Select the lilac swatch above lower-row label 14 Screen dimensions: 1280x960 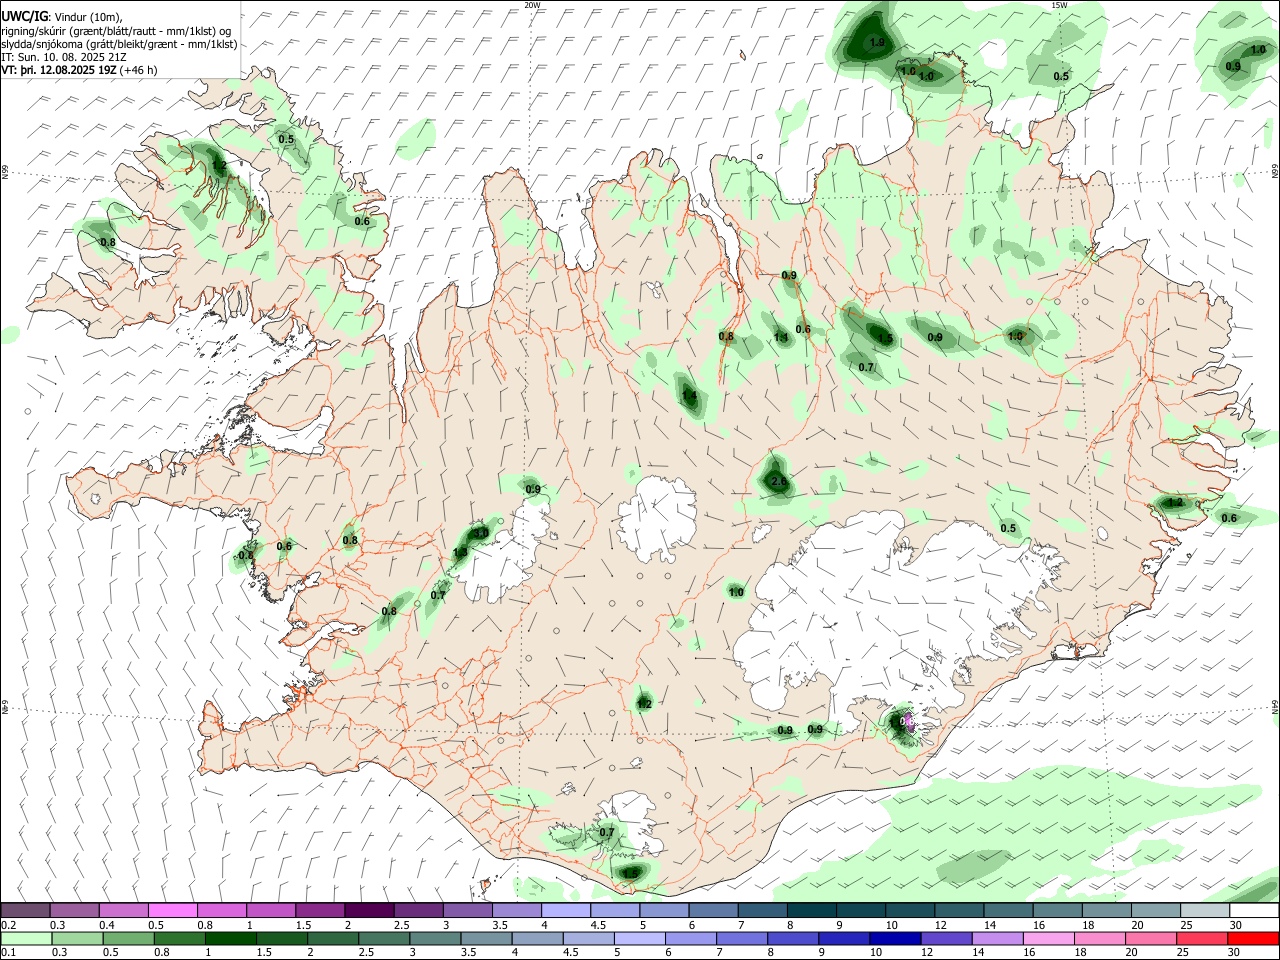coord(998,938)
